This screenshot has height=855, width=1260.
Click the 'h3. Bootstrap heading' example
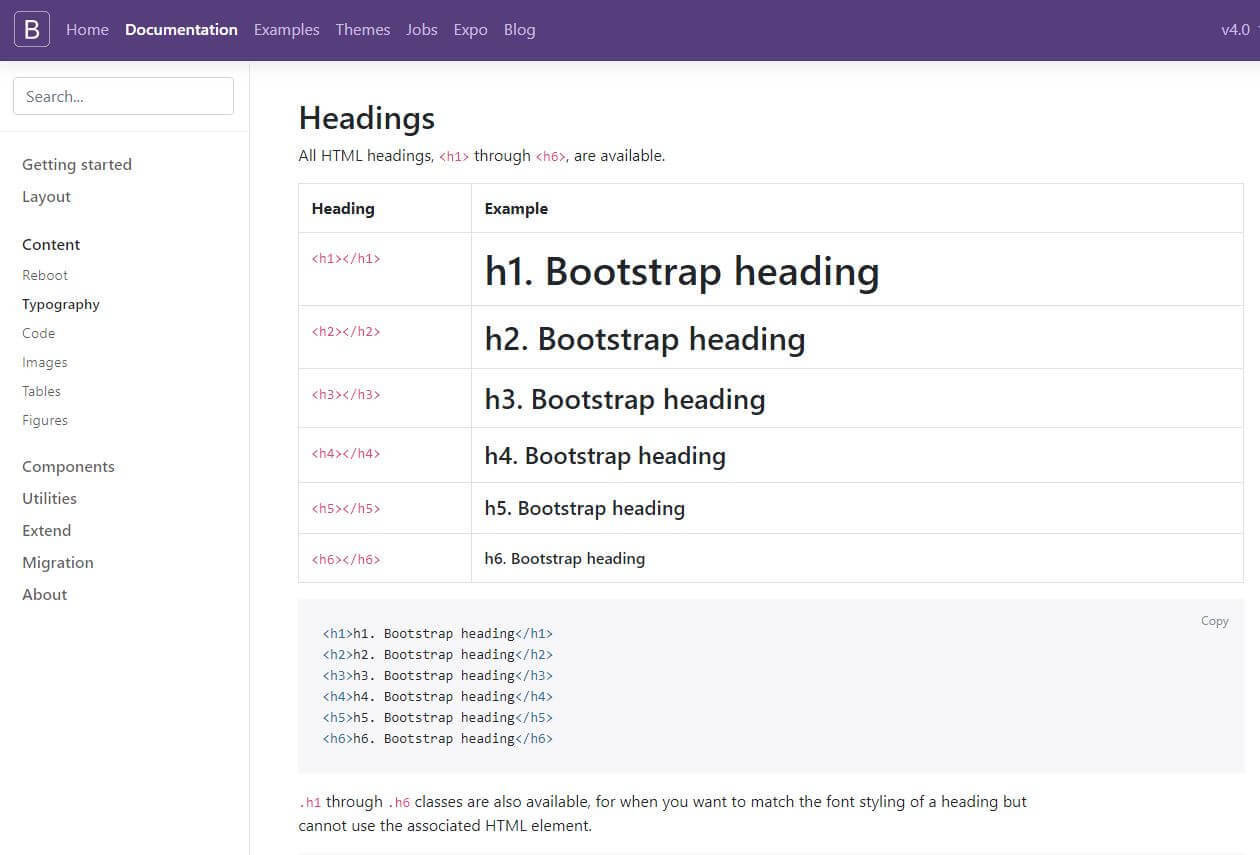(625, 399)
